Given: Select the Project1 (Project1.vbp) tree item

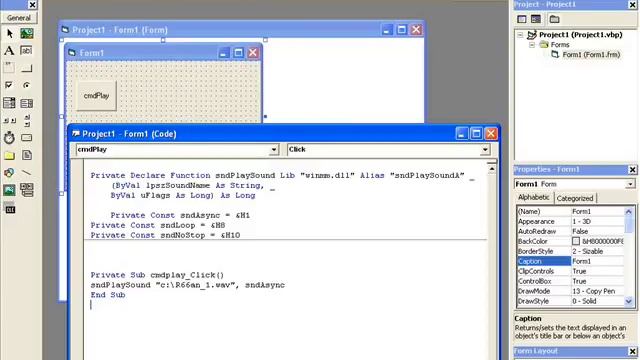Looking at the screenshot, I should pos(580,35).
